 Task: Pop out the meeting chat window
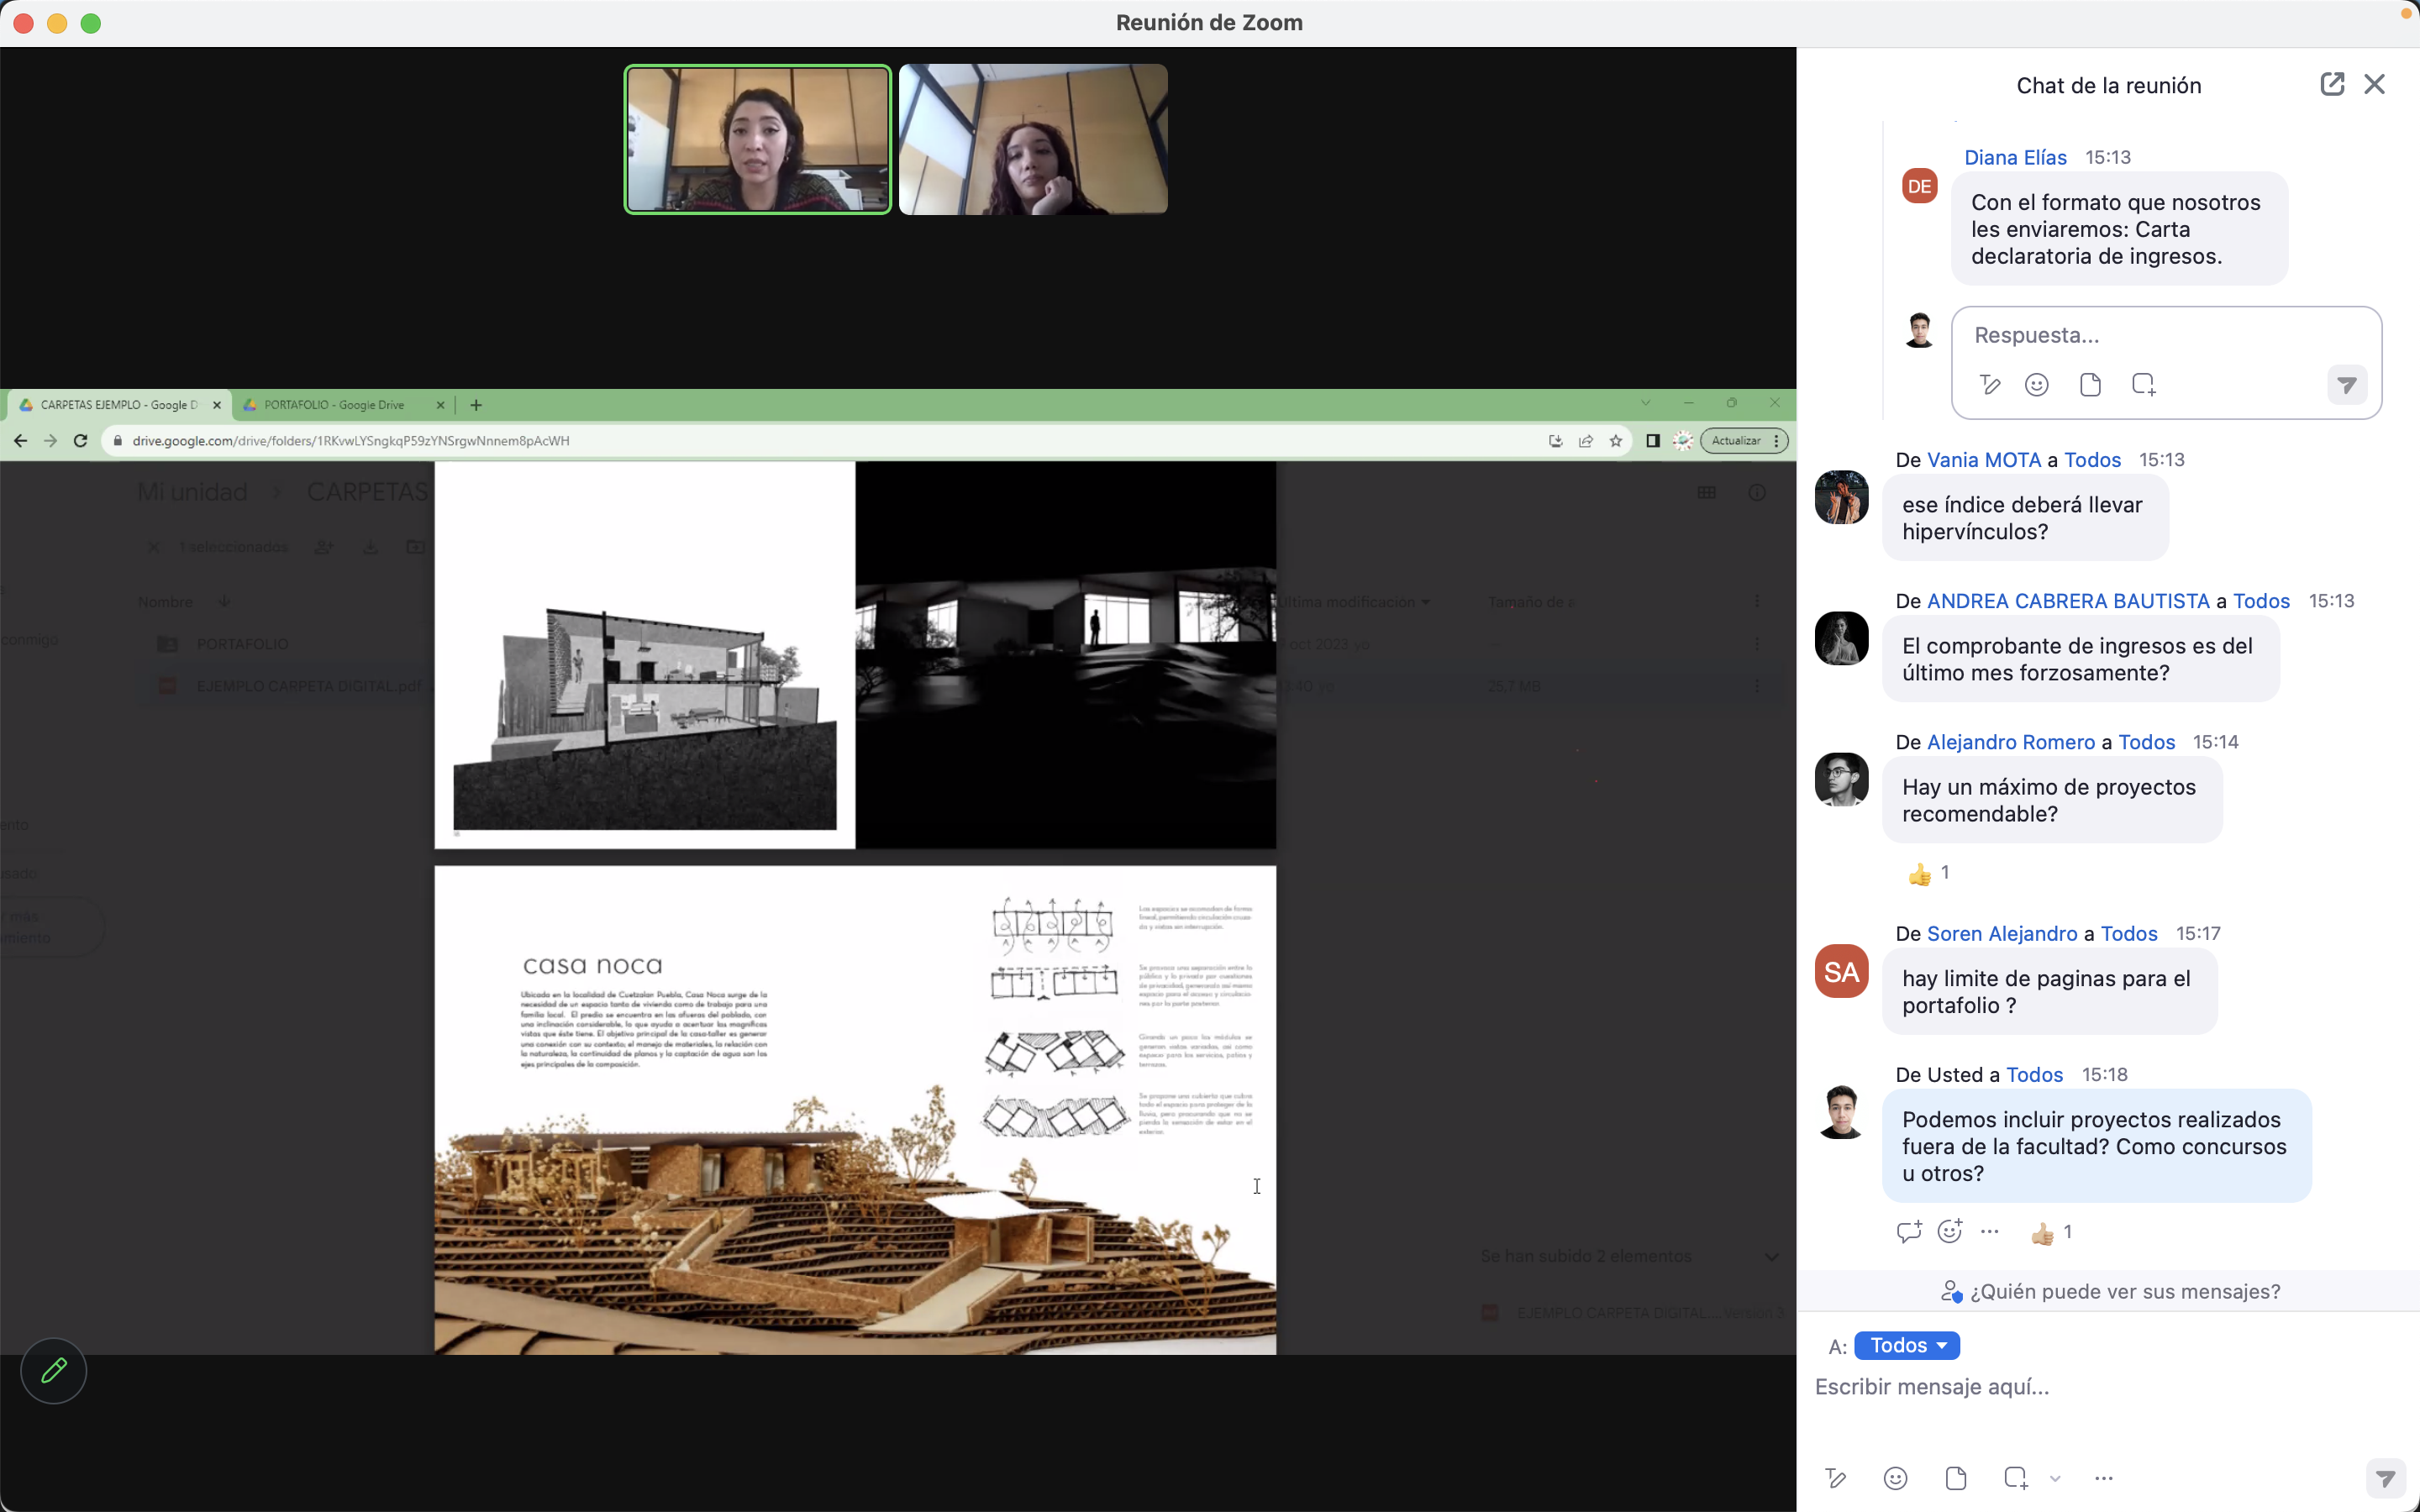2331,84
